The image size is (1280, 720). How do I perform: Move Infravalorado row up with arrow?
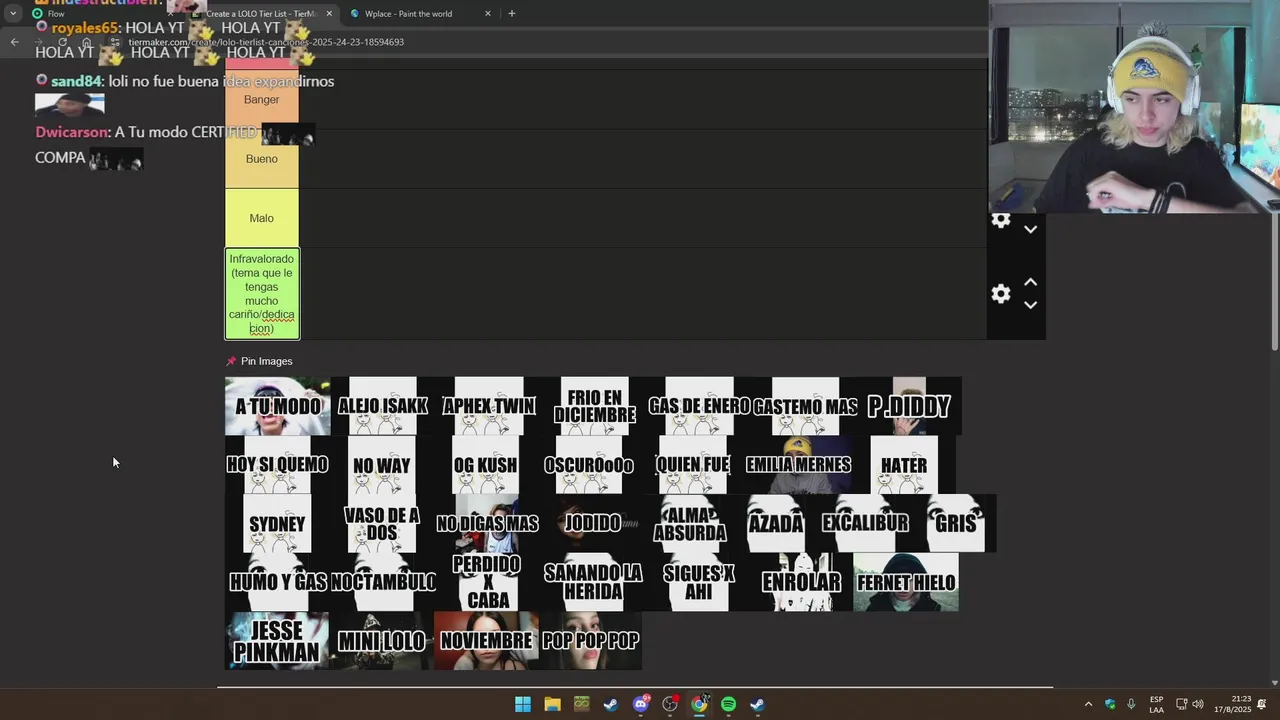point(1030,283)
